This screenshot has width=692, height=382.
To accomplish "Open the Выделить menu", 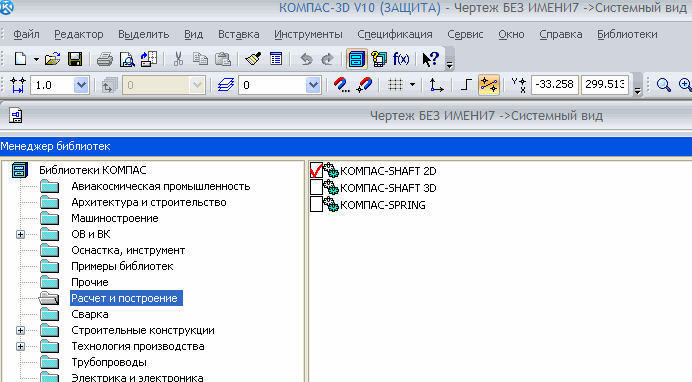I will point(143,34).
